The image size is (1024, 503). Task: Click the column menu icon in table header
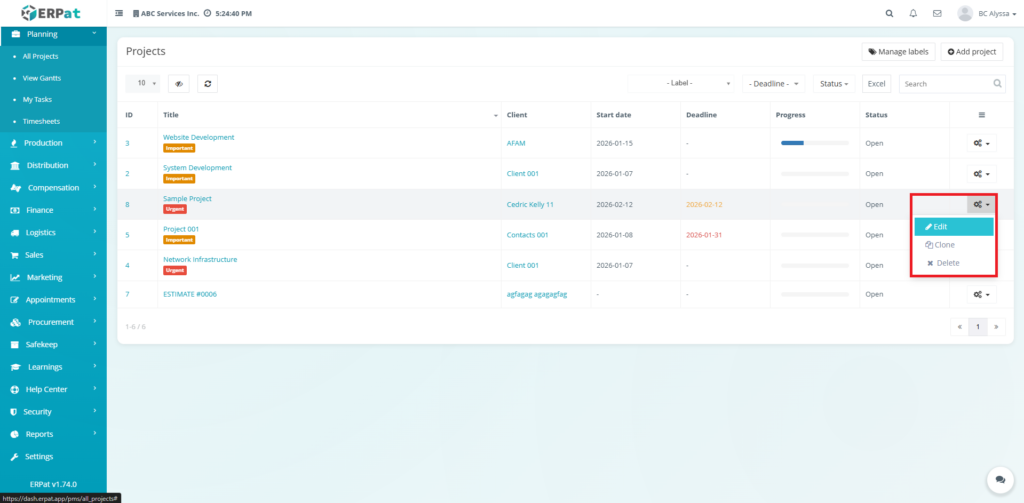tap(981, 115)
